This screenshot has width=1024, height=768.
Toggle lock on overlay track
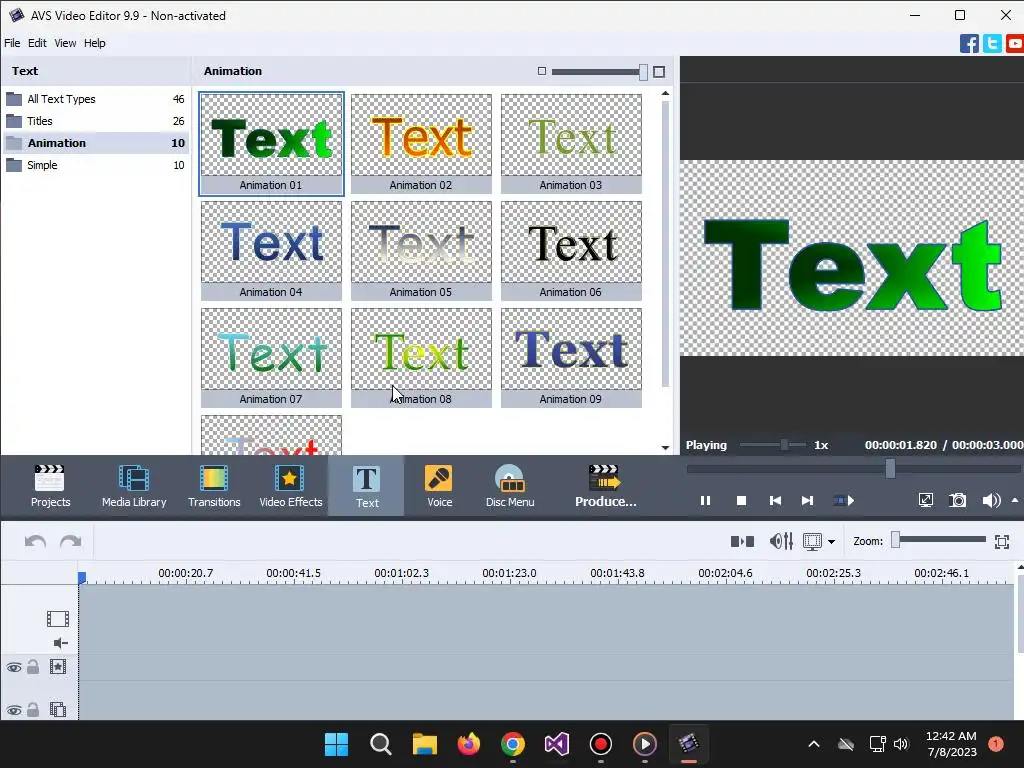point(33,709)
